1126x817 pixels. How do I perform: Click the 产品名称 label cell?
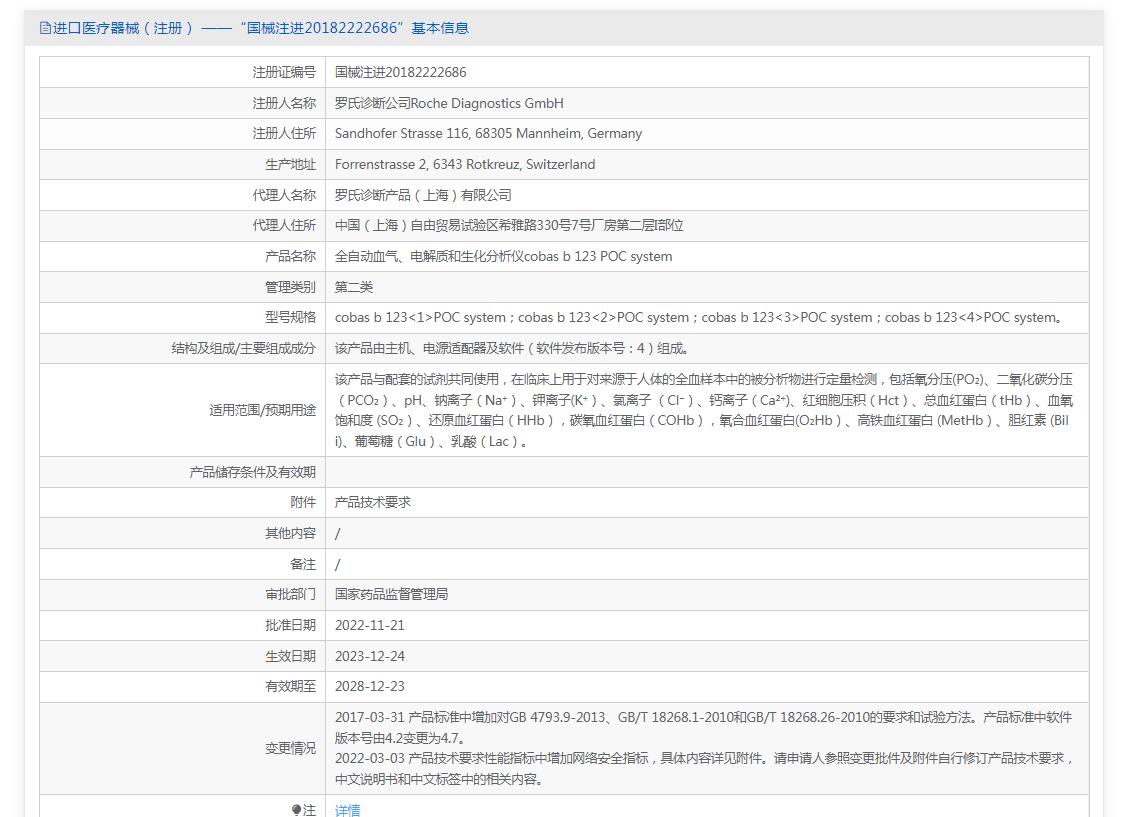pyautogui.click(x=182, y=256)
